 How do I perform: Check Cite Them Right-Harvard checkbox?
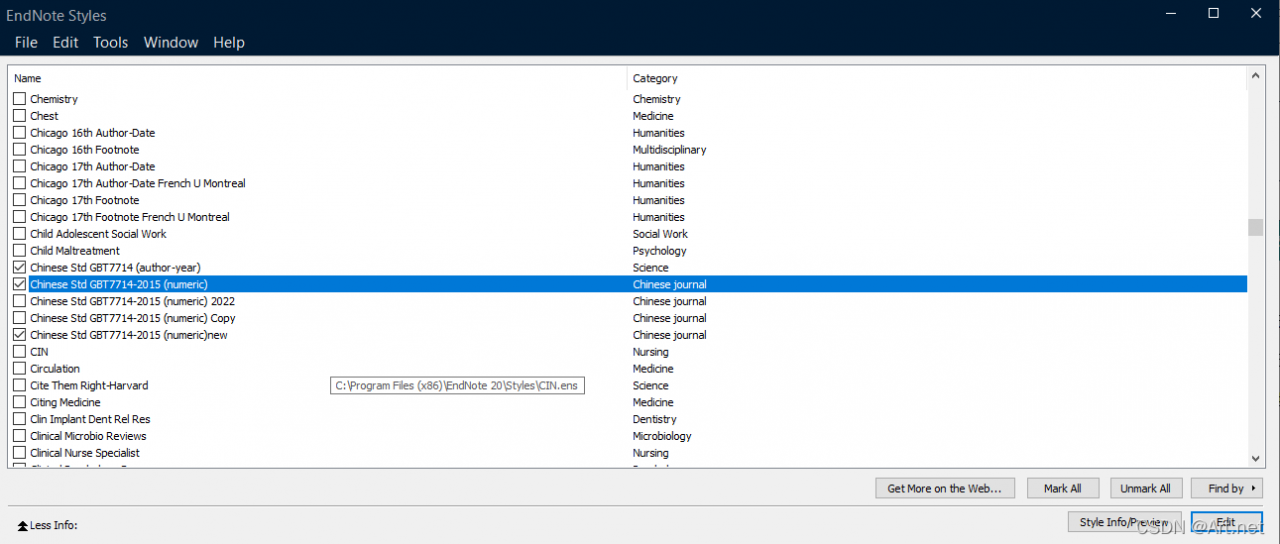[19, 386]
